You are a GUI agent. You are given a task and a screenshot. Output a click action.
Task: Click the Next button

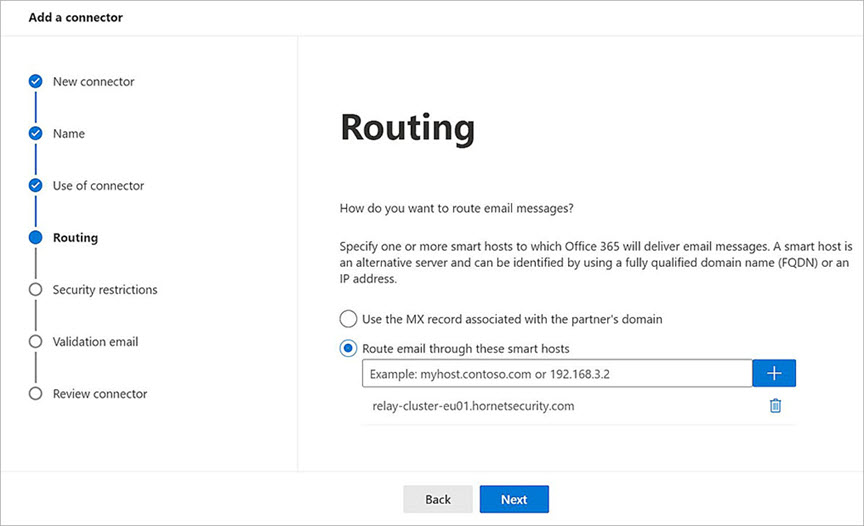[514, 499]
